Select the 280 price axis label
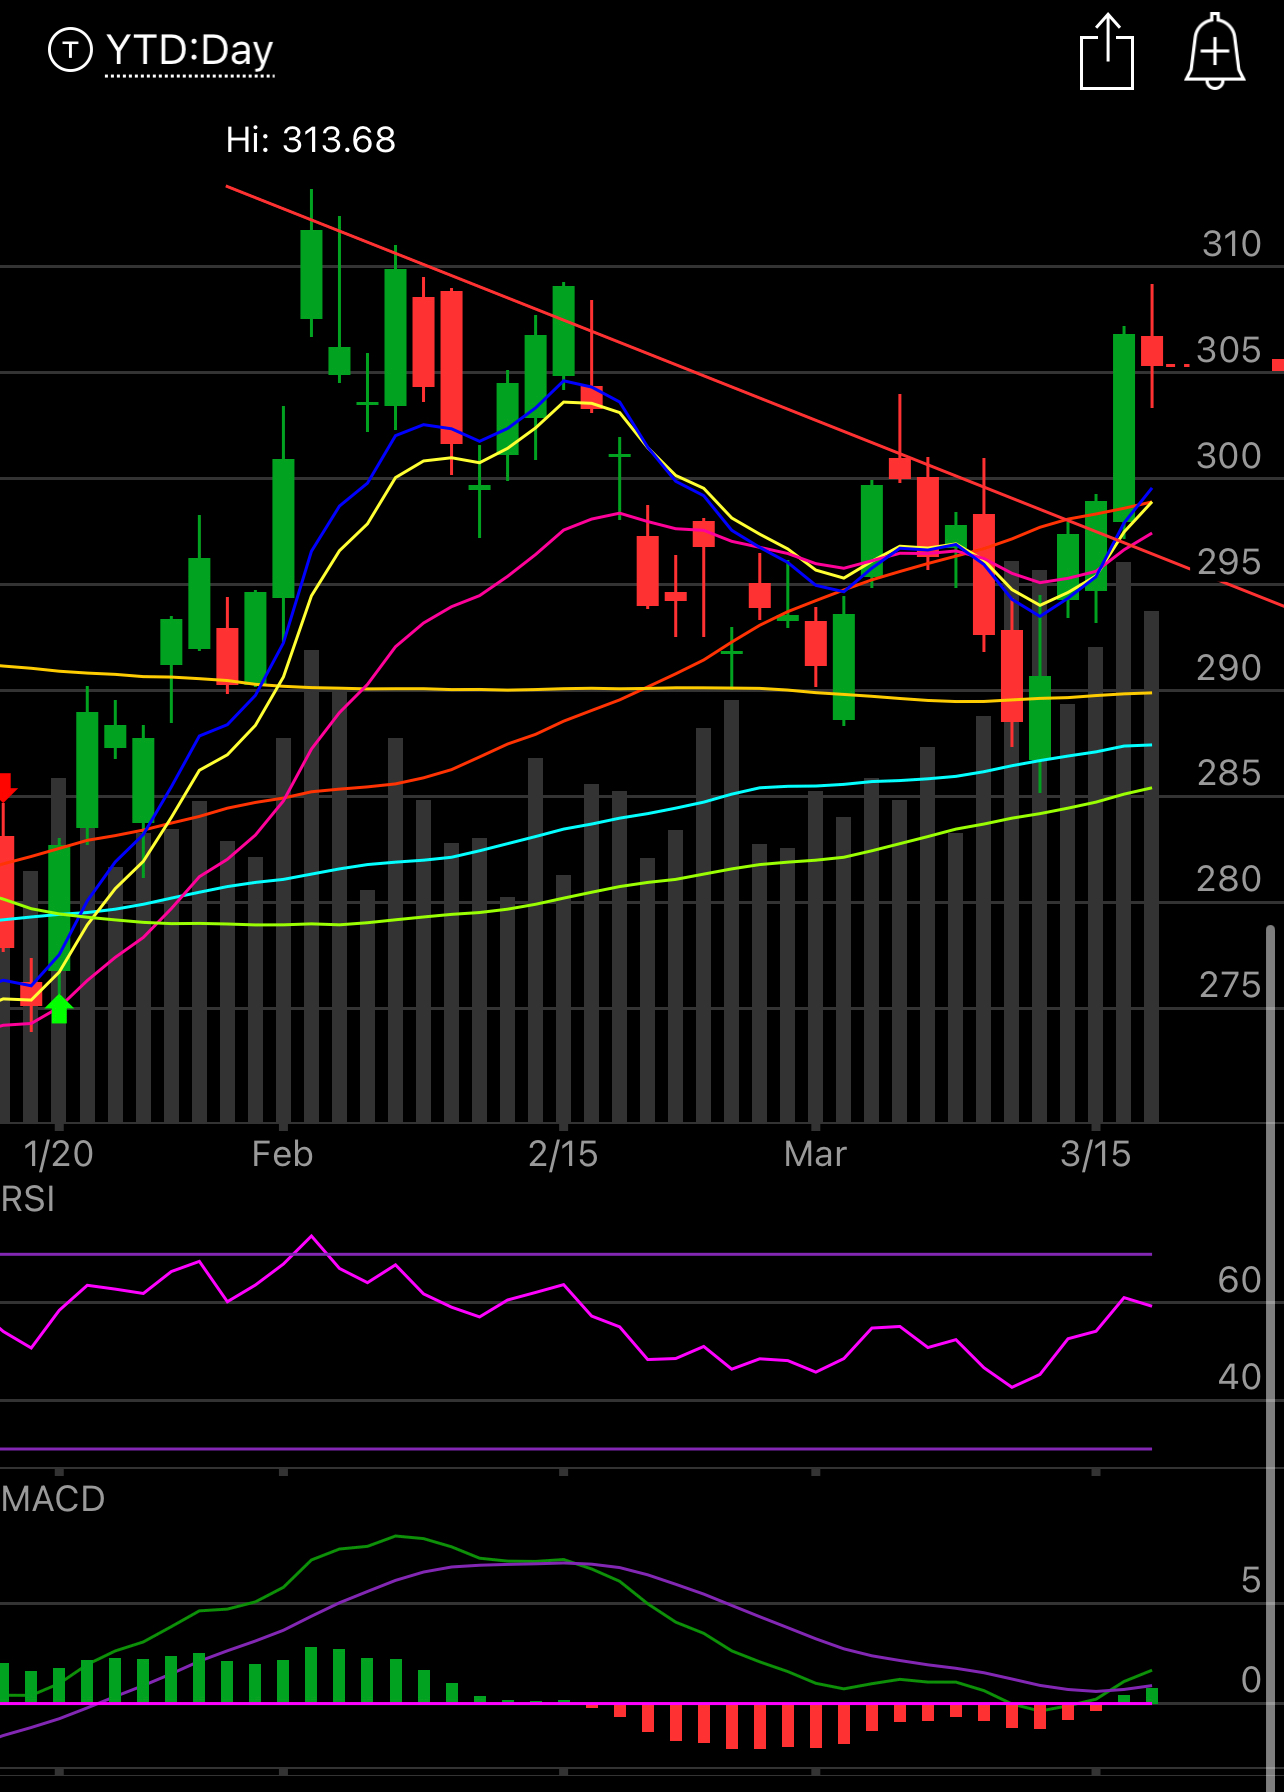Screen dimensions: 1284x1792 pos(1229,879)
